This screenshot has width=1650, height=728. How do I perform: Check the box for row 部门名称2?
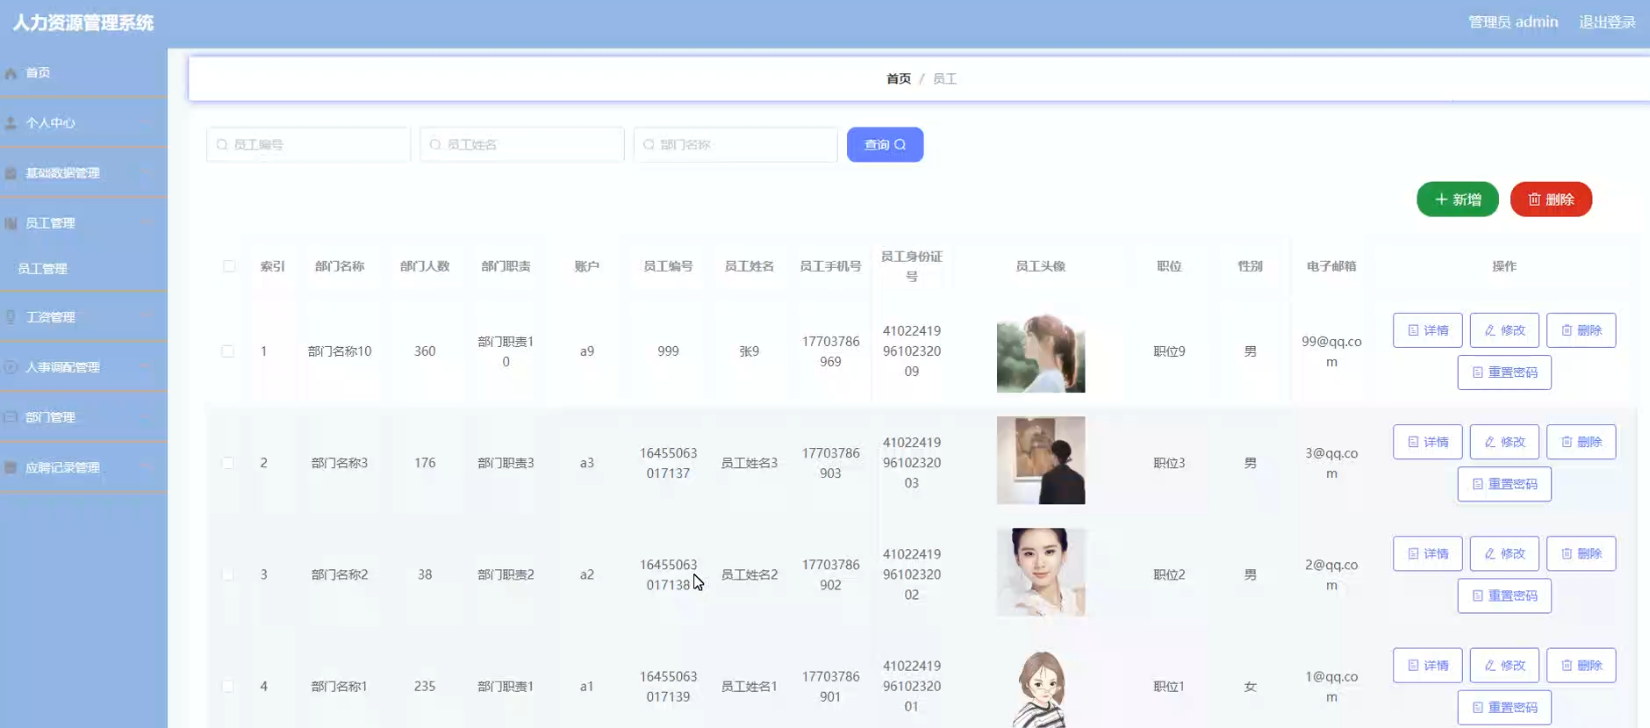pos(228,575)
